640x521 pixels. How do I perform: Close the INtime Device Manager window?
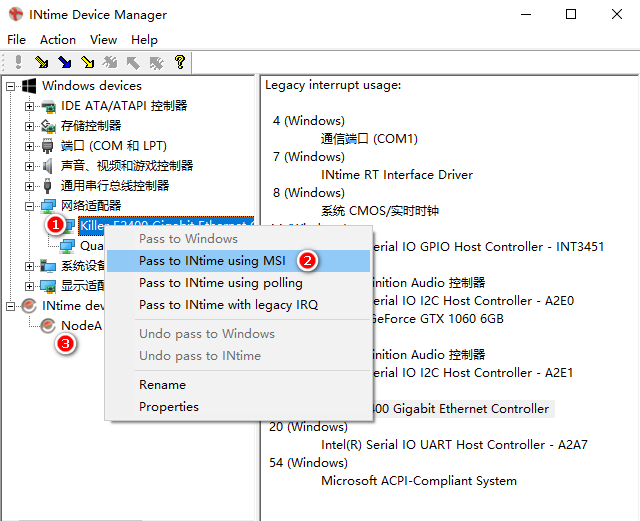click(617, 14)
